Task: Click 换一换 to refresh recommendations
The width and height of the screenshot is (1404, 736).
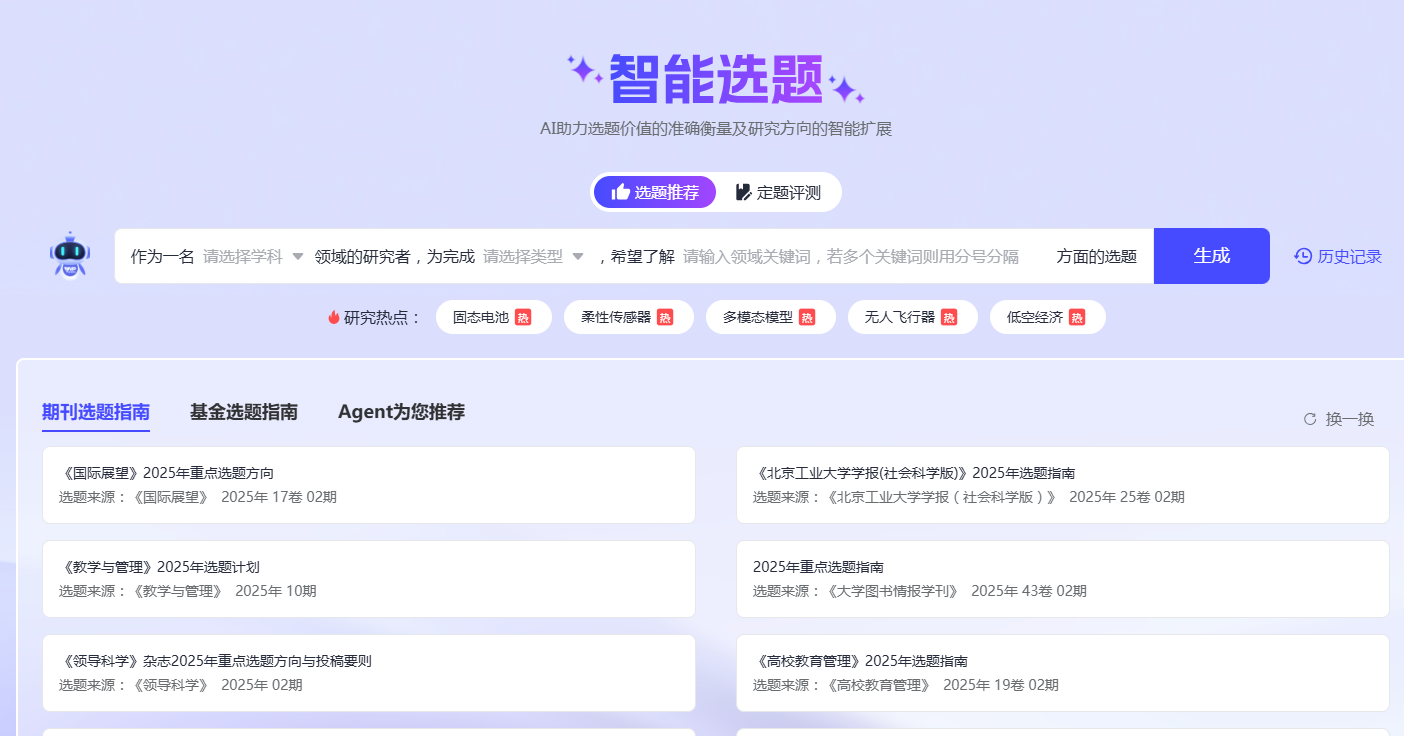Action: (x=1339, y=419)
